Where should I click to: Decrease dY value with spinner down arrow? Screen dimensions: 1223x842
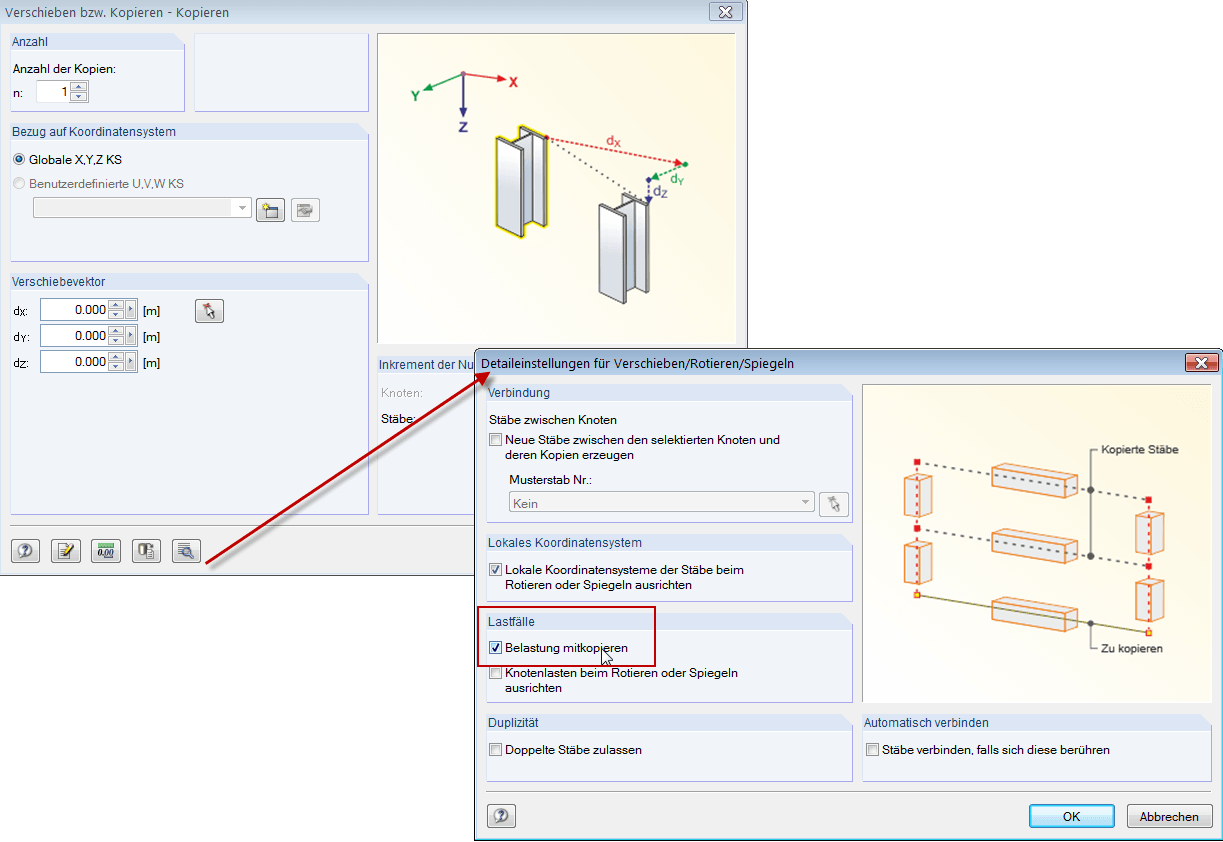coord(116,341)
